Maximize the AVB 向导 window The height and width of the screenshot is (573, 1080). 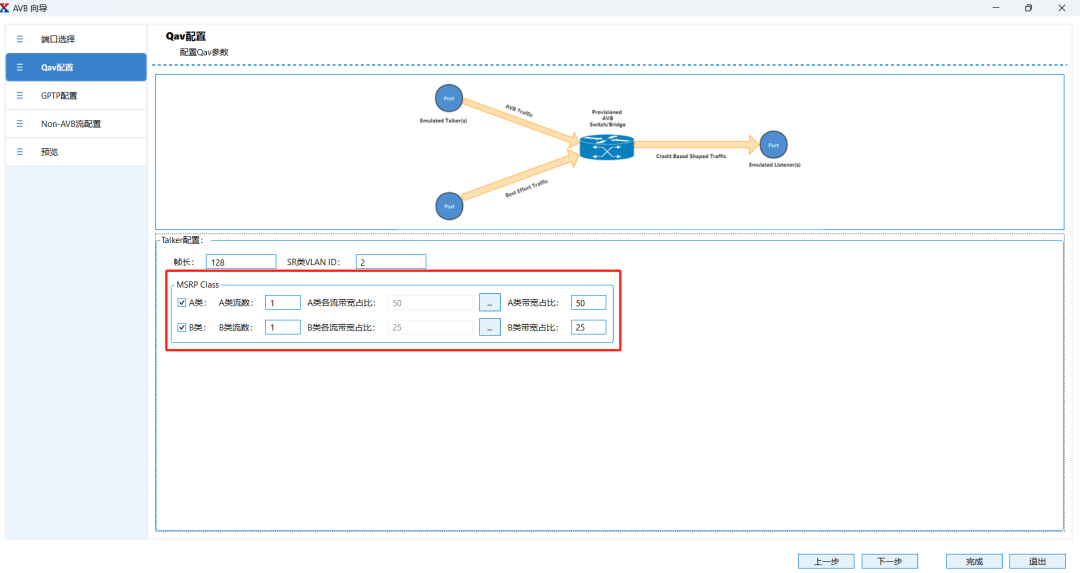(x=1028, y=8)
